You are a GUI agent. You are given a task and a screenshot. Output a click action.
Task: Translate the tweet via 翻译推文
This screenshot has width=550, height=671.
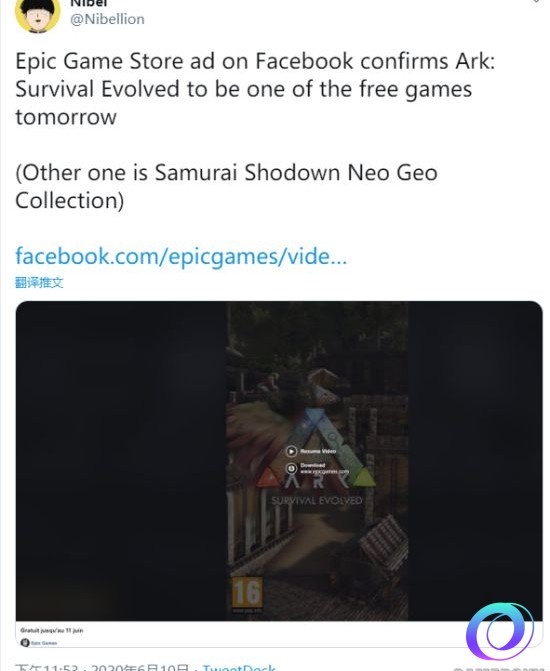[39, 282]
